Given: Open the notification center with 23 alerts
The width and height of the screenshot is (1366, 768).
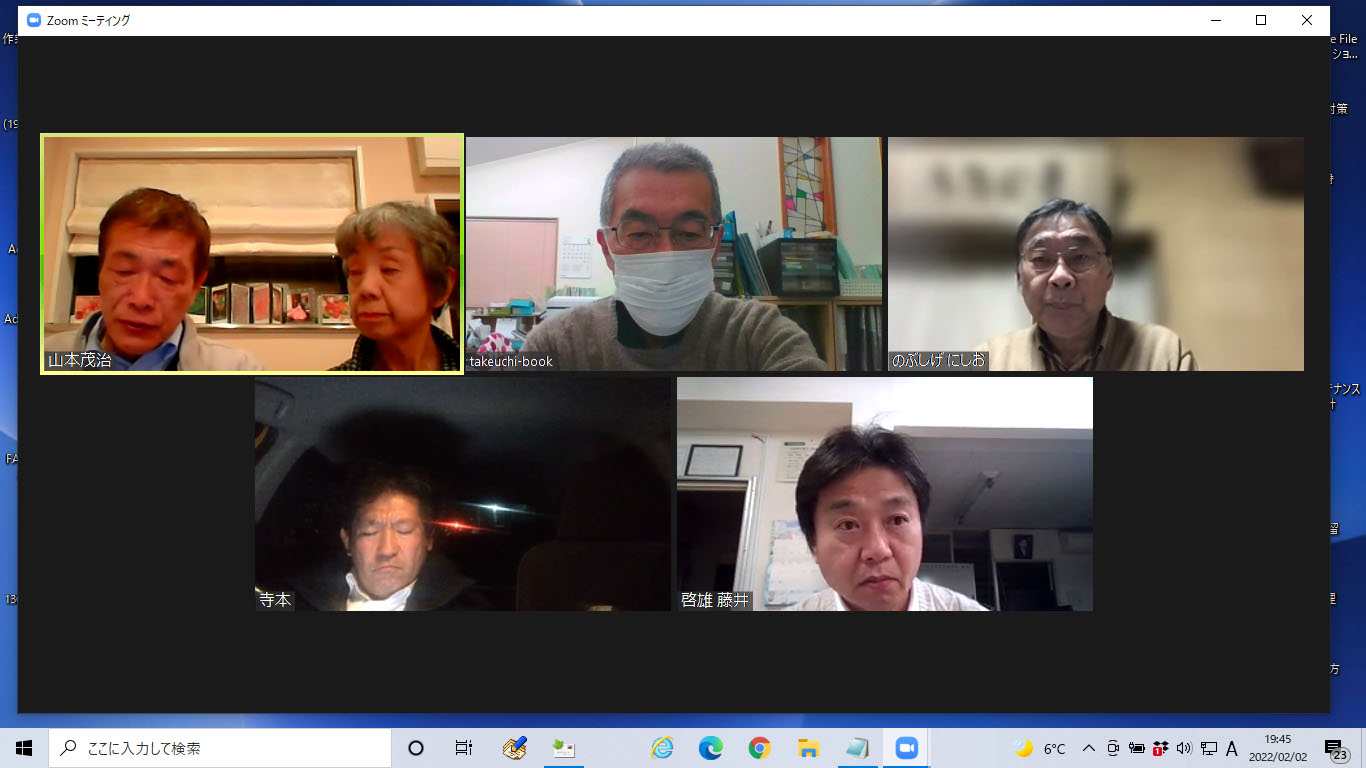Looking at the screenshot, I should (1335, 749).
